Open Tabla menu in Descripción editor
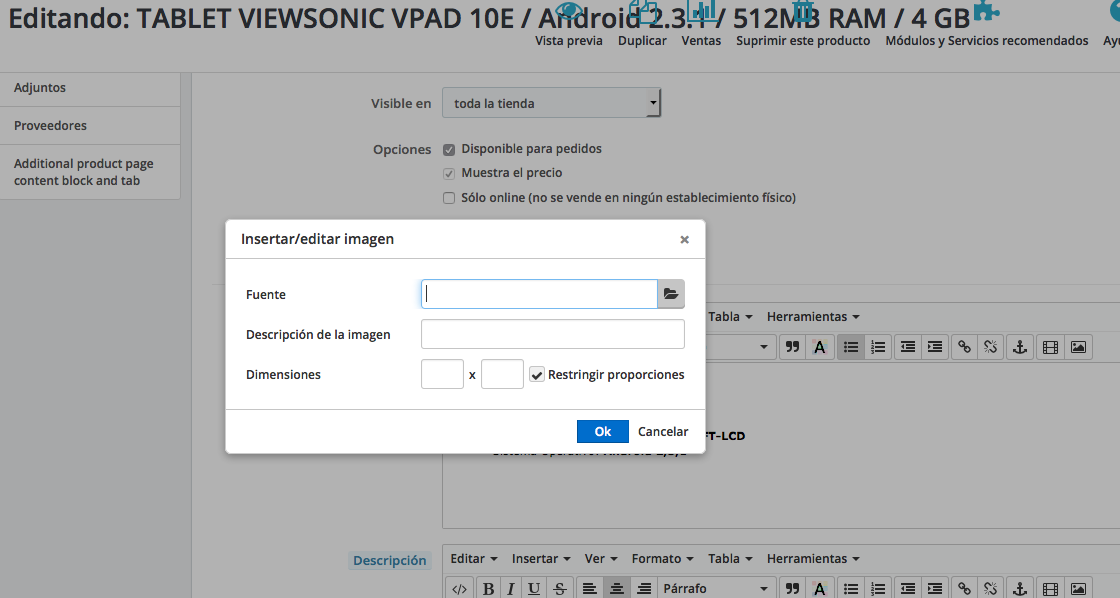Image resolution: width=1120 pixels, height=598 pixels. pos(730,559)
